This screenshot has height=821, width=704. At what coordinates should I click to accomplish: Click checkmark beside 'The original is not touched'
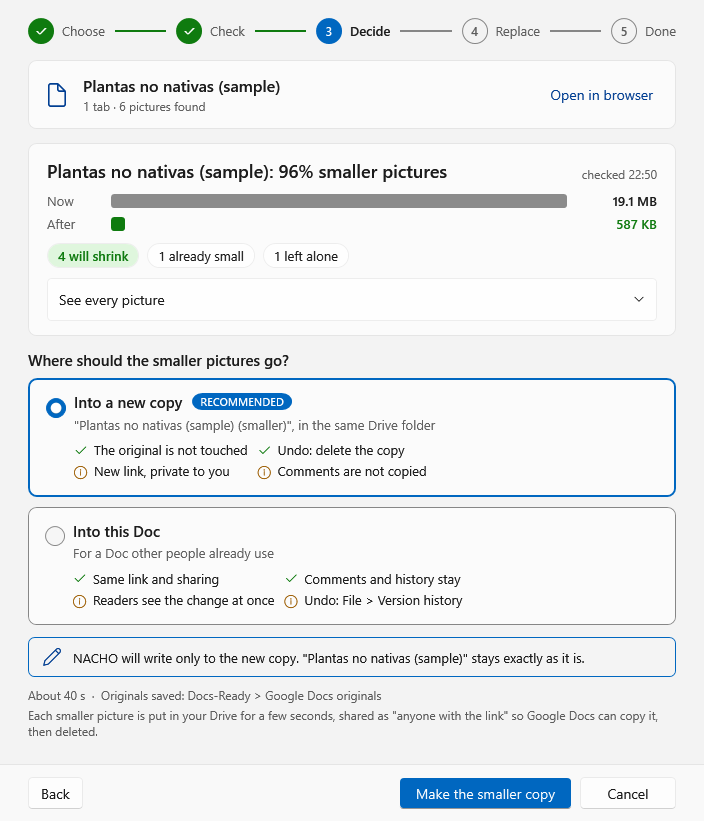[x=81, y=450]
